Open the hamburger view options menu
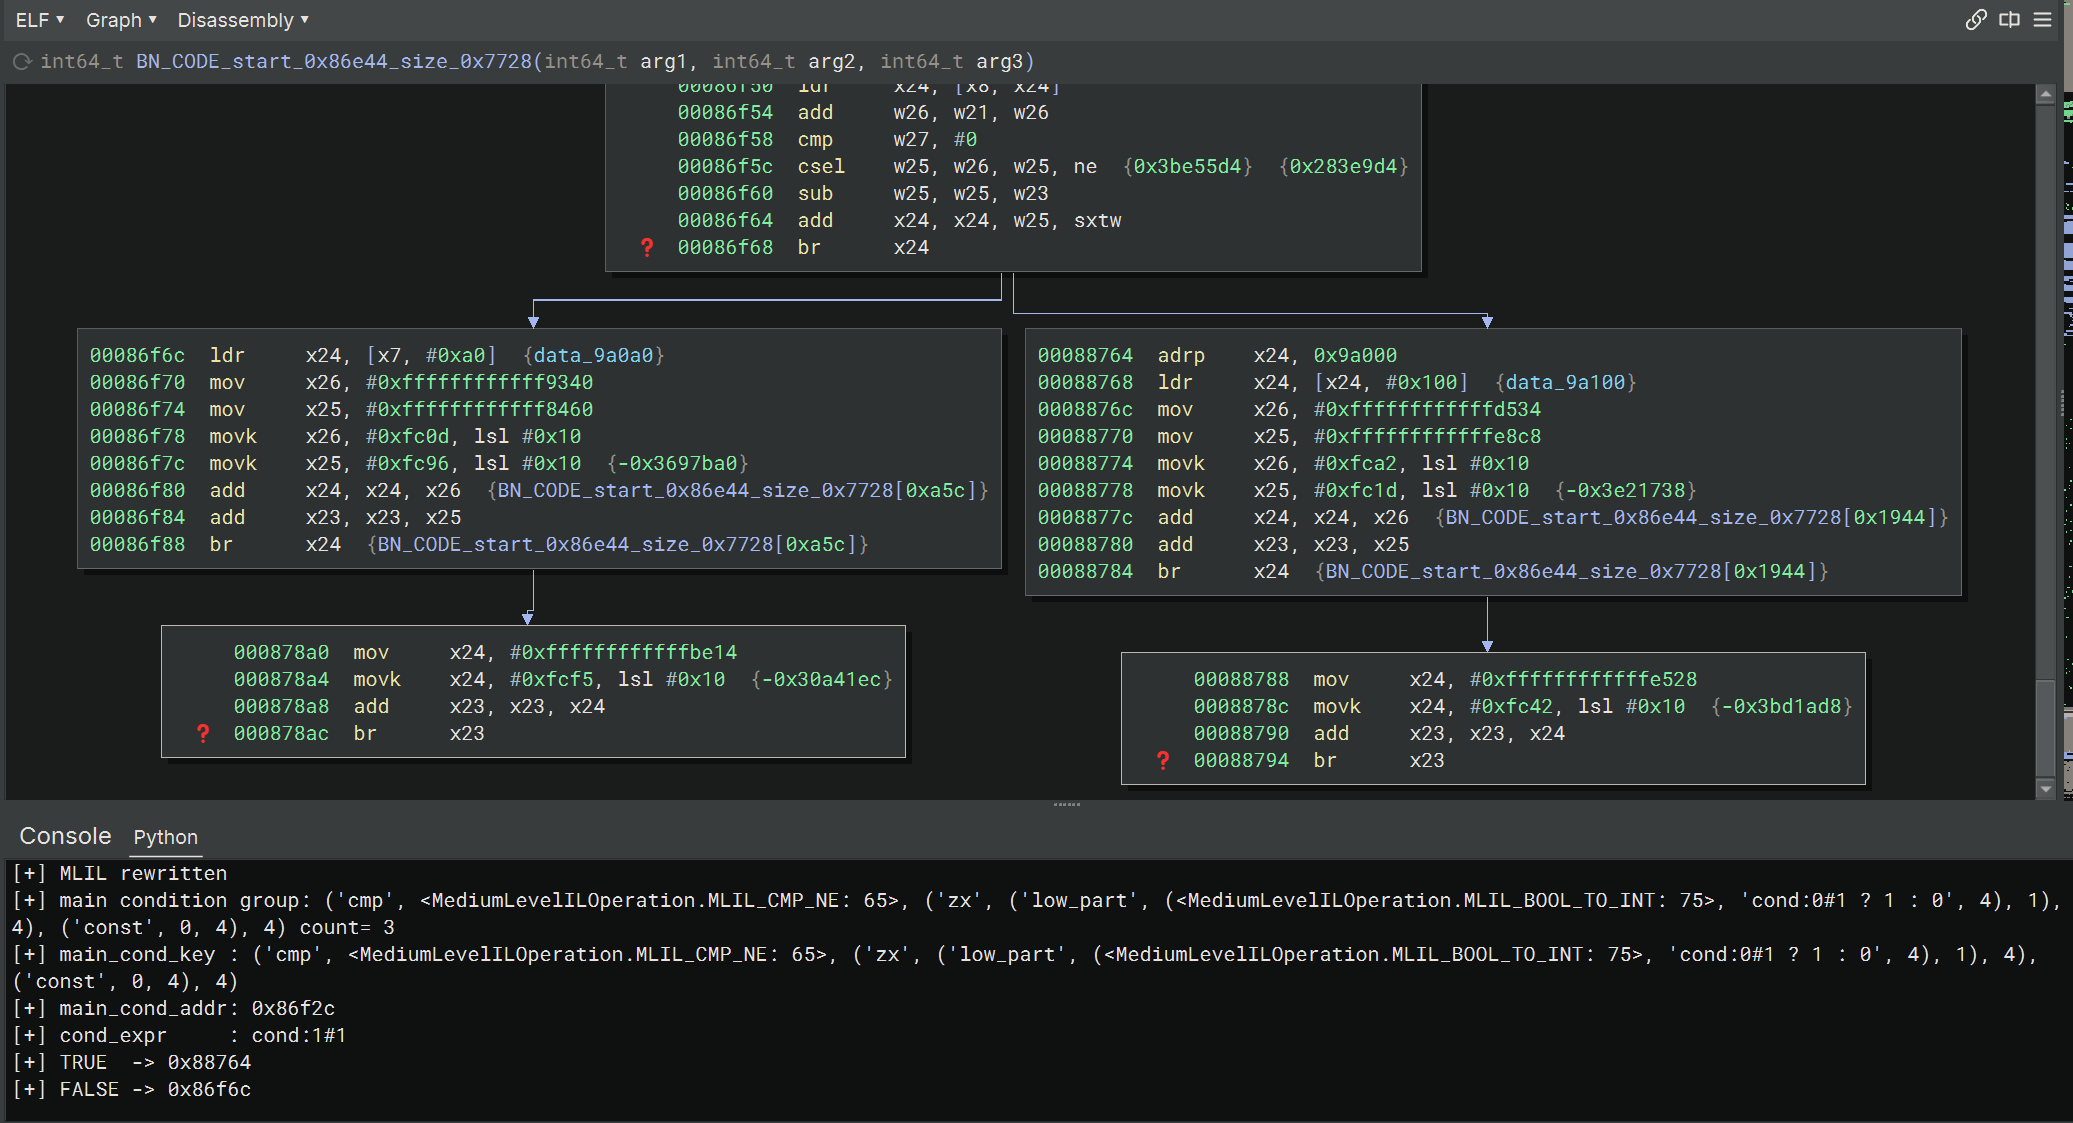This screenshot has height=1123, width=2073. [2043, 20]
